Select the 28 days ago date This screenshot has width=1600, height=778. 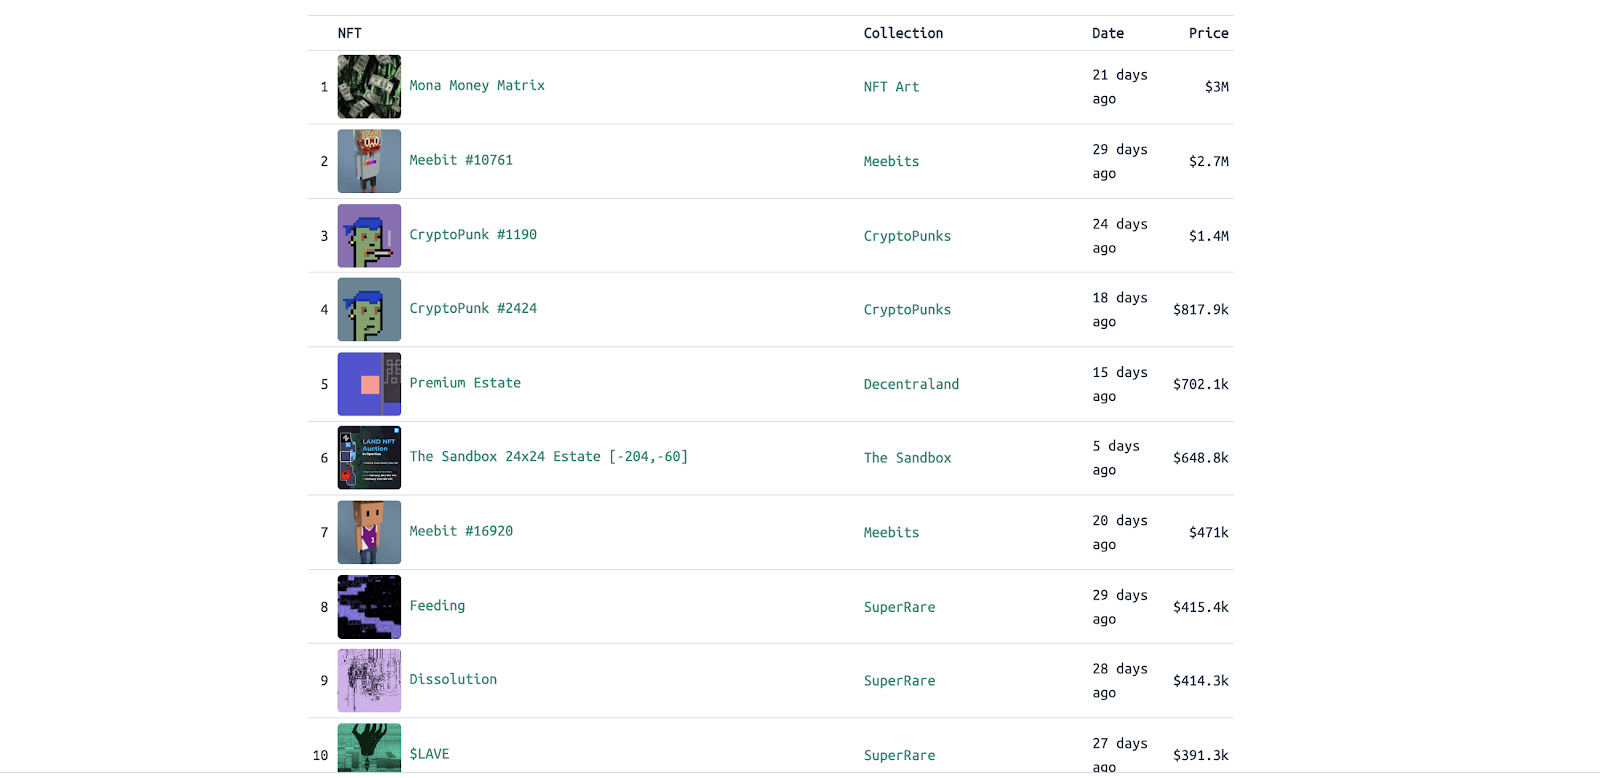(1120, 681)
